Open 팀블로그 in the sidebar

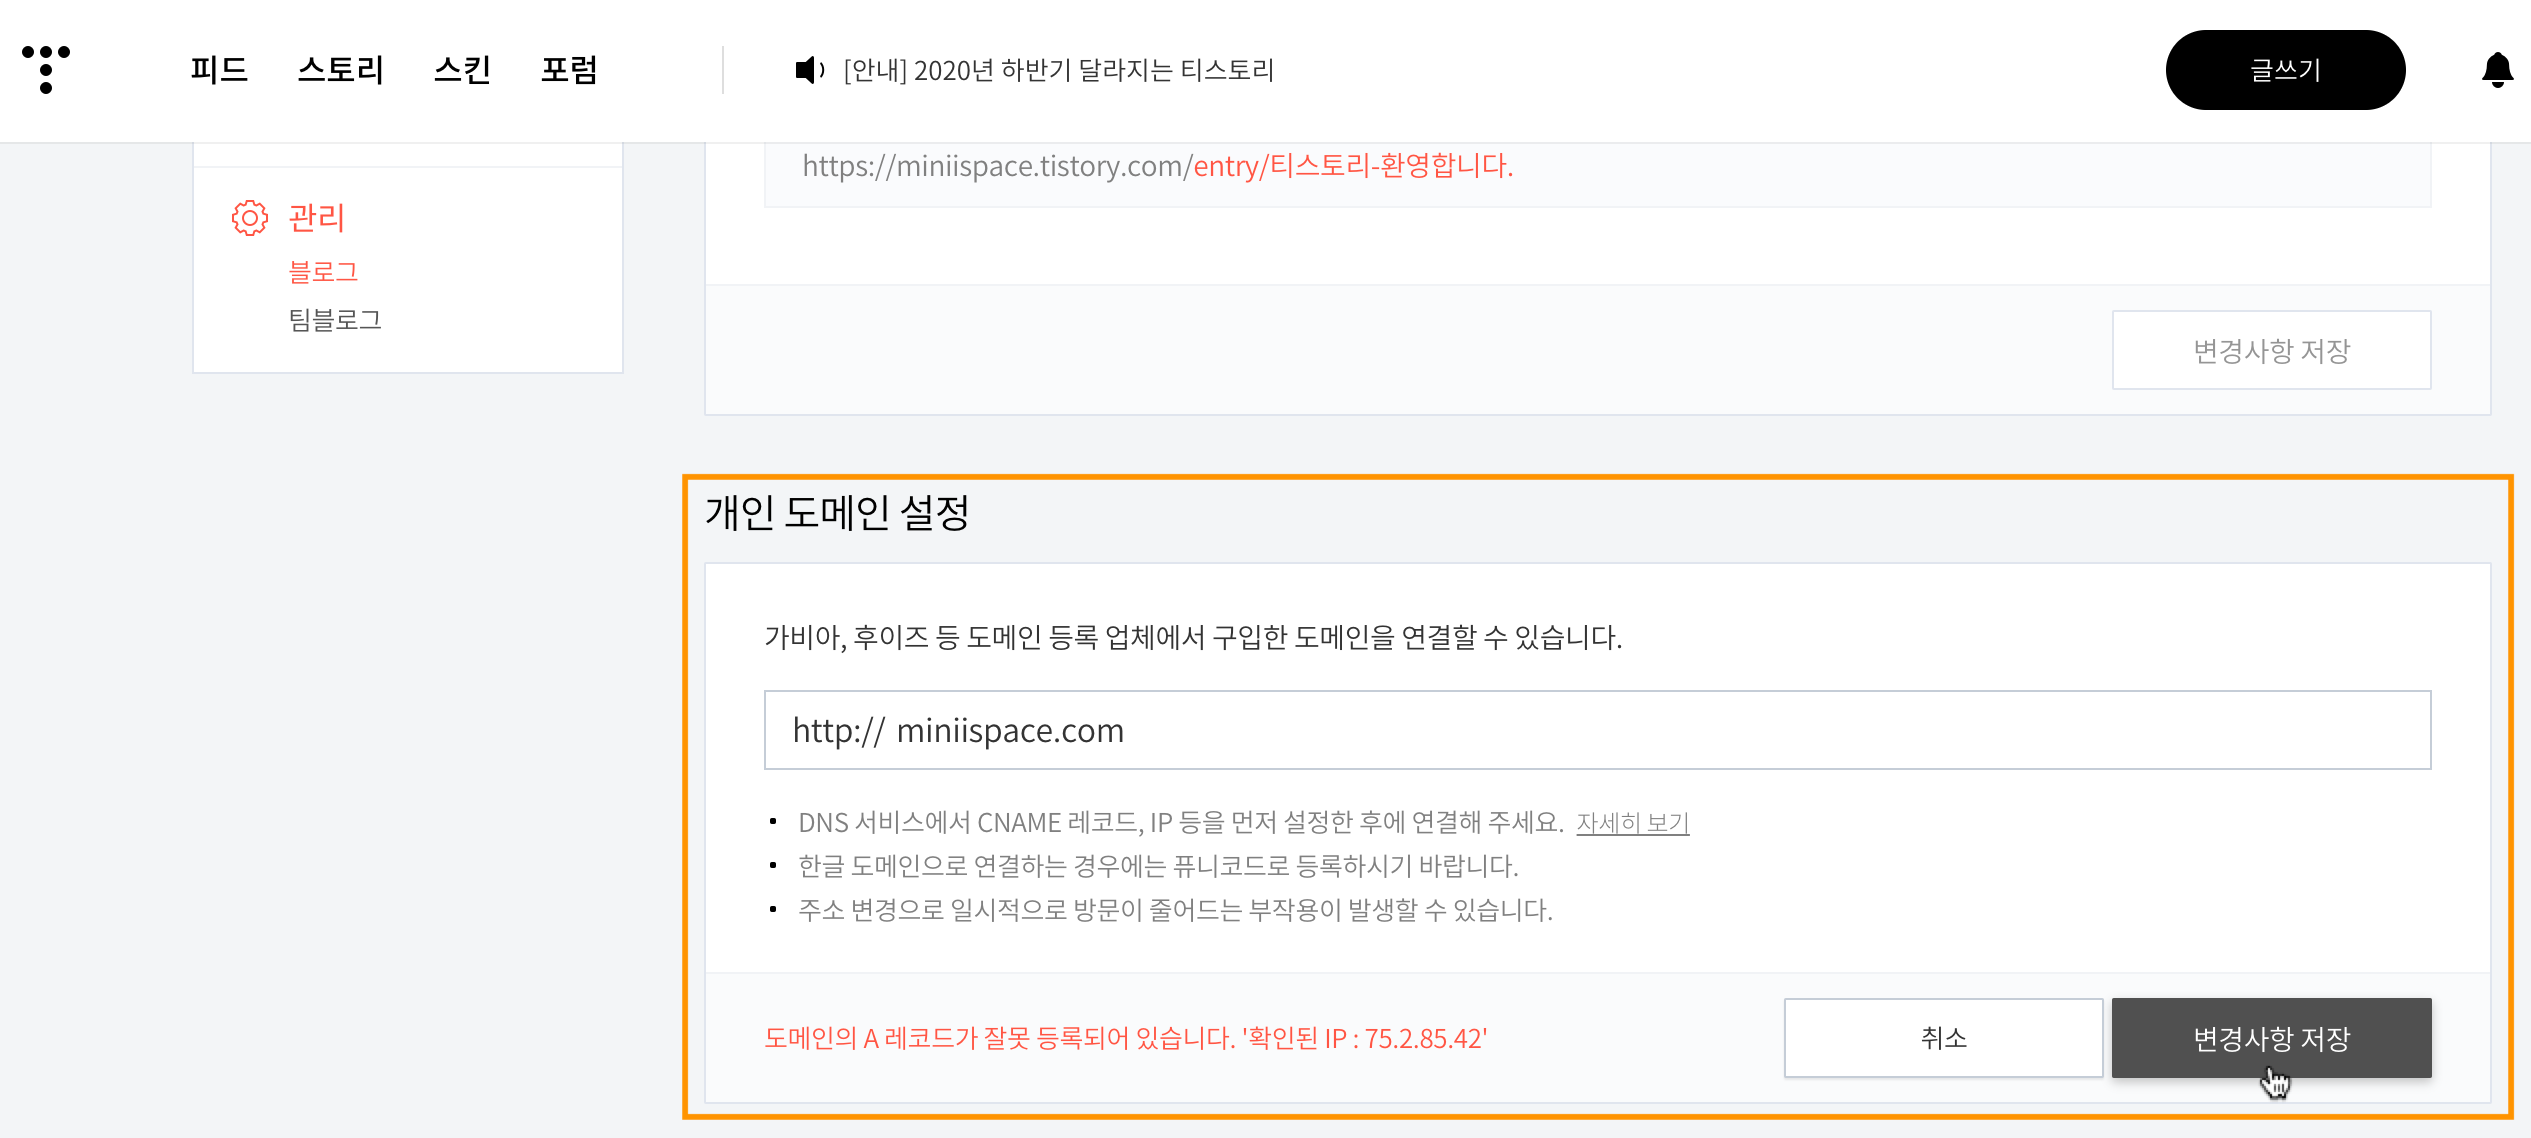(335, 320)
